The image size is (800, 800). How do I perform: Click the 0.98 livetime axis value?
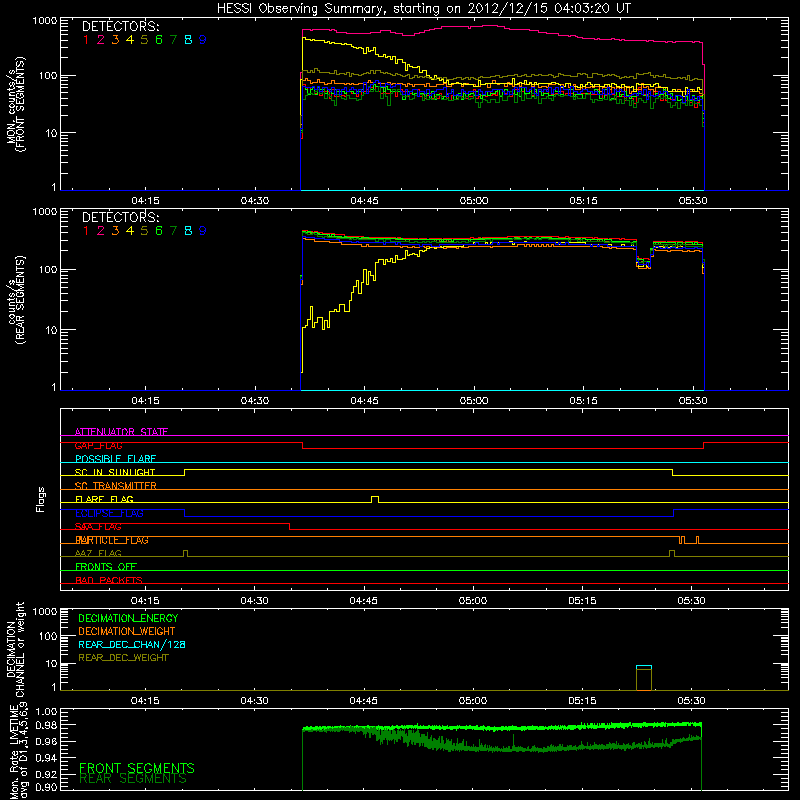(x=45, y=725)
